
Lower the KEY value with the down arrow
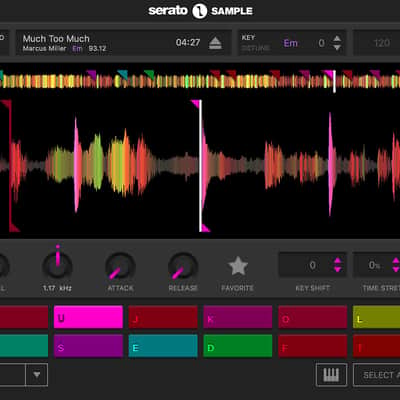click(x=337, y=48)
